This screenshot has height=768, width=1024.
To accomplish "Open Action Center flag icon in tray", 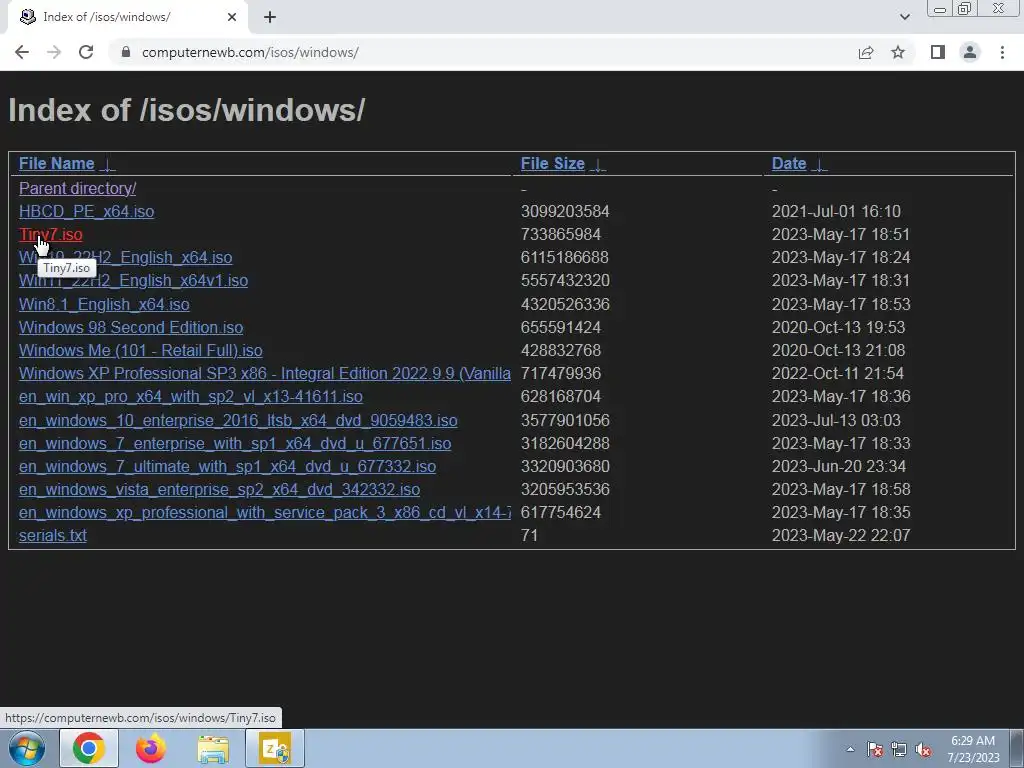I will pyautogui.click(x=875, y=749).
